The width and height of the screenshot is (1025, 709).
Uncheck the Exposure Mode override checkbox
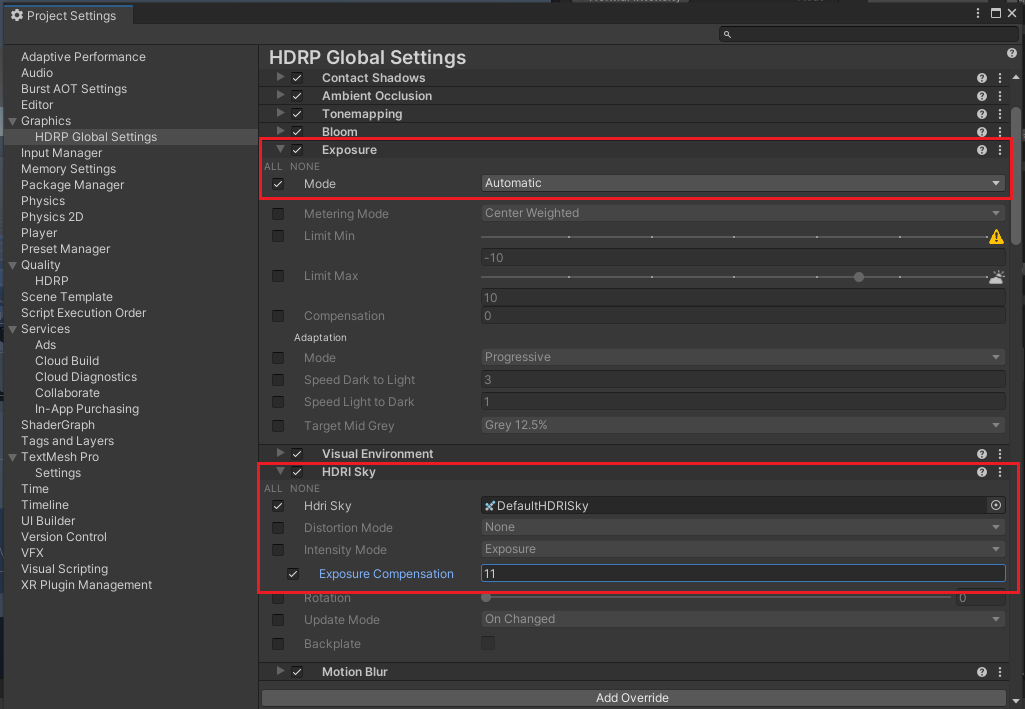pos(278,184)
